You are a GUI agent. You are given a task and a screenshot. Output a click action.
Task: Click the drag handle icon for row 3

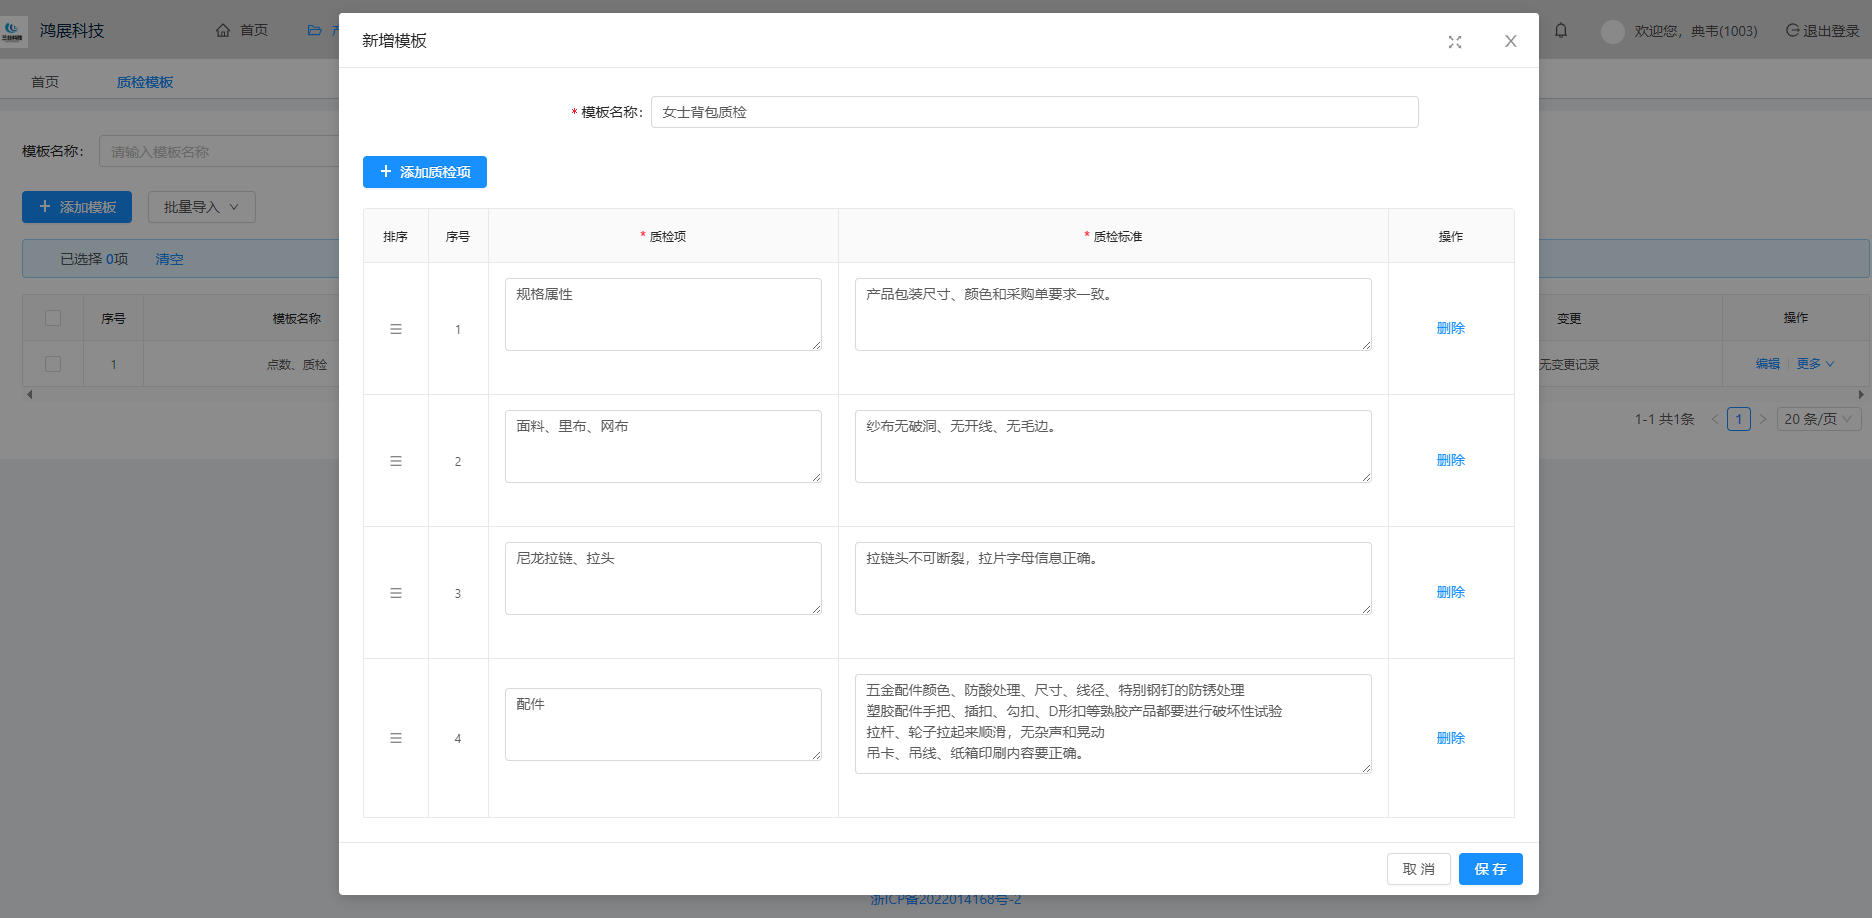pos(396,593)
